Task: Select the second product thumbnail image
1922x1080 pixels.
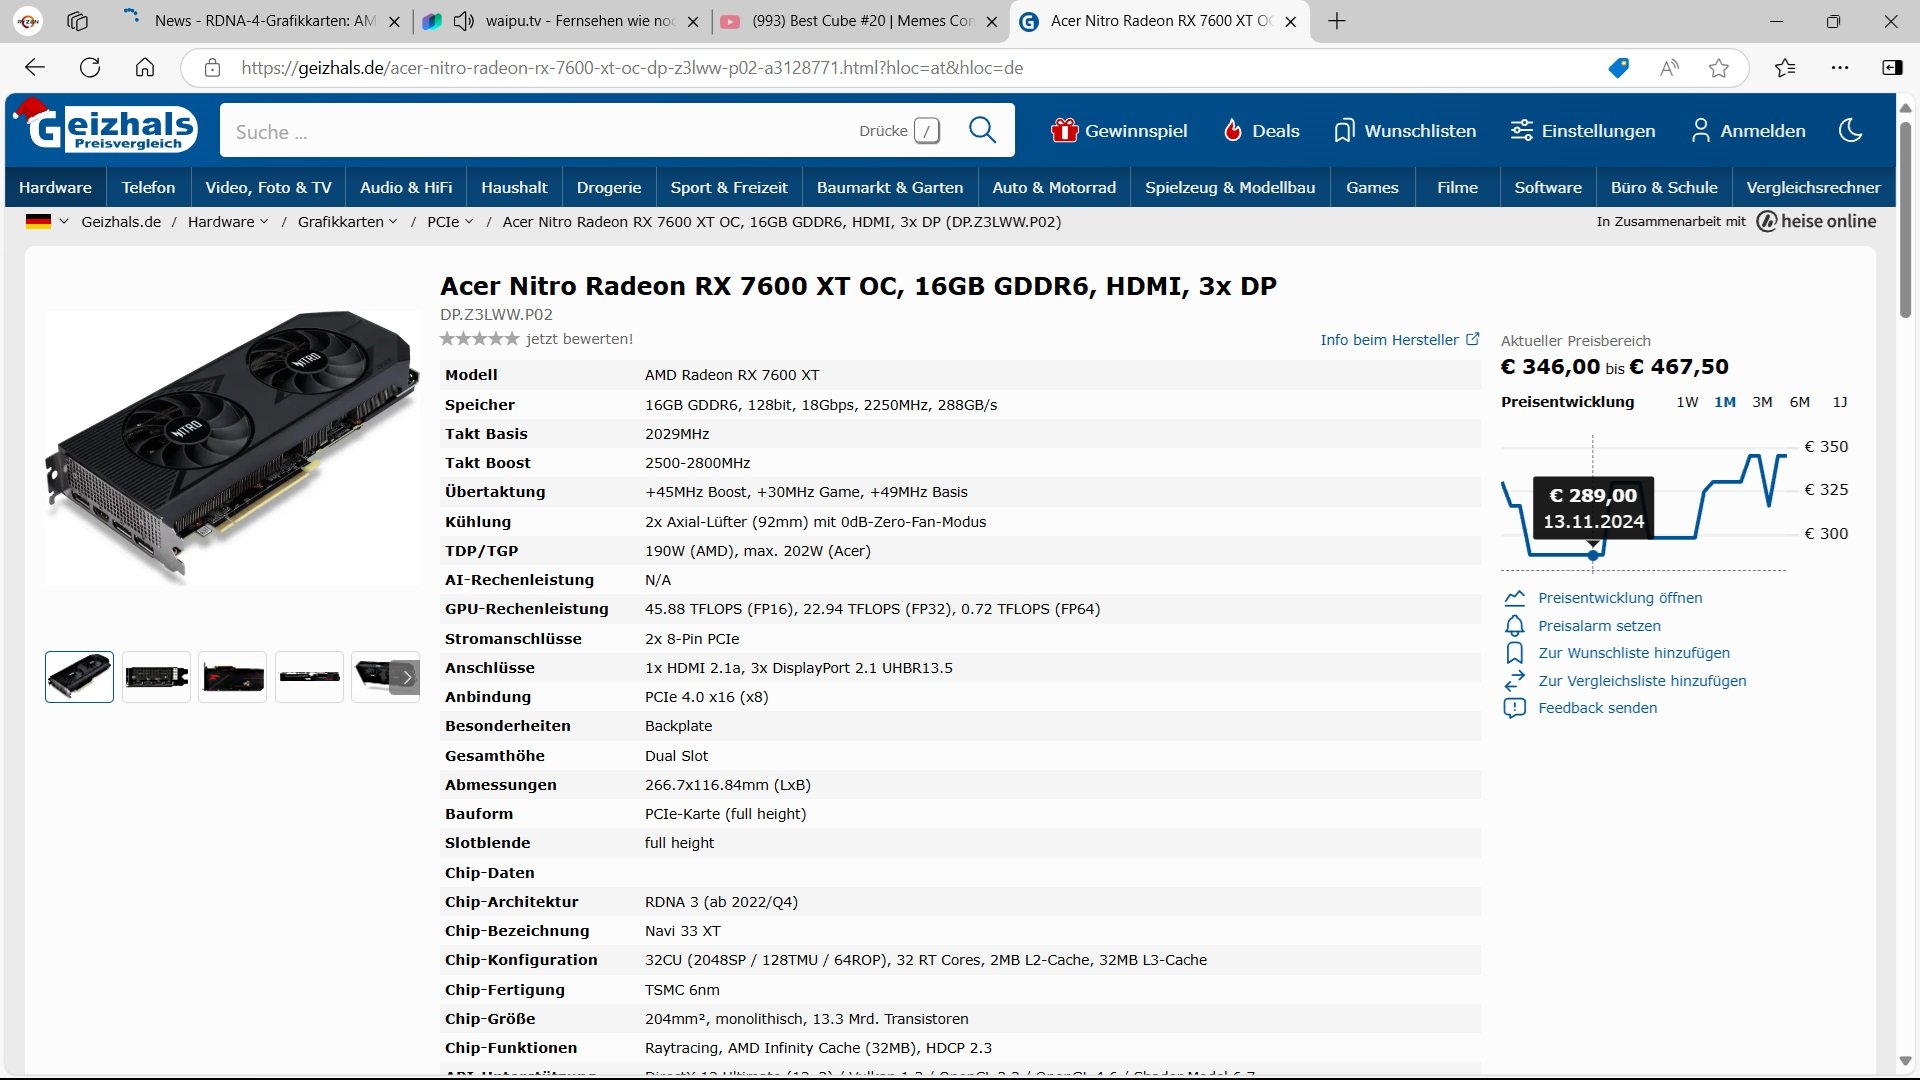Action: [156, 677]
